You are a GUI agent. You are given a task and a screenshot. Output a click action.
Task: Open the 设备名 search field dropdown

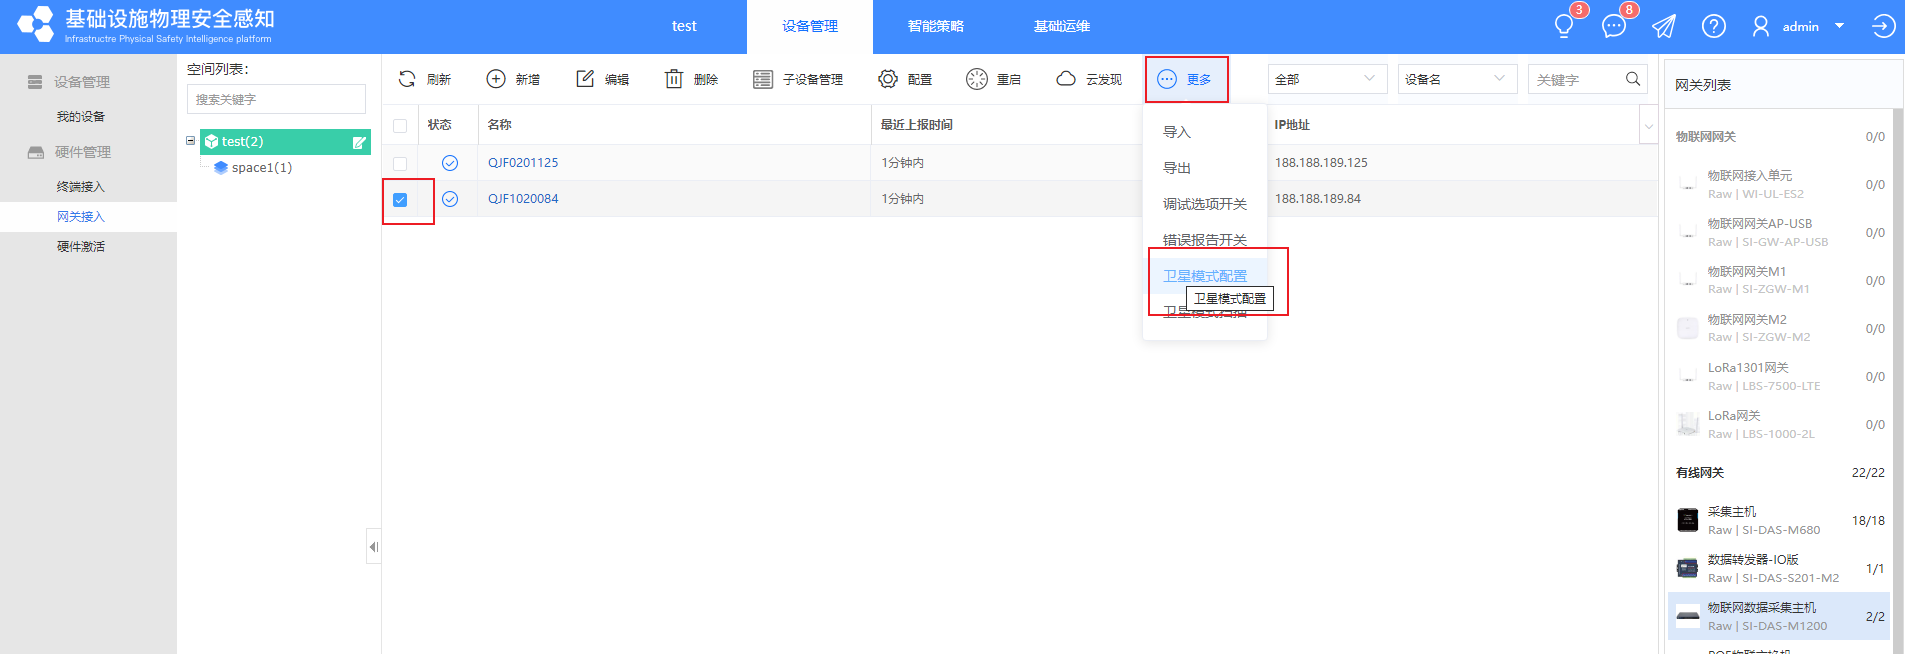point(1456,79)
